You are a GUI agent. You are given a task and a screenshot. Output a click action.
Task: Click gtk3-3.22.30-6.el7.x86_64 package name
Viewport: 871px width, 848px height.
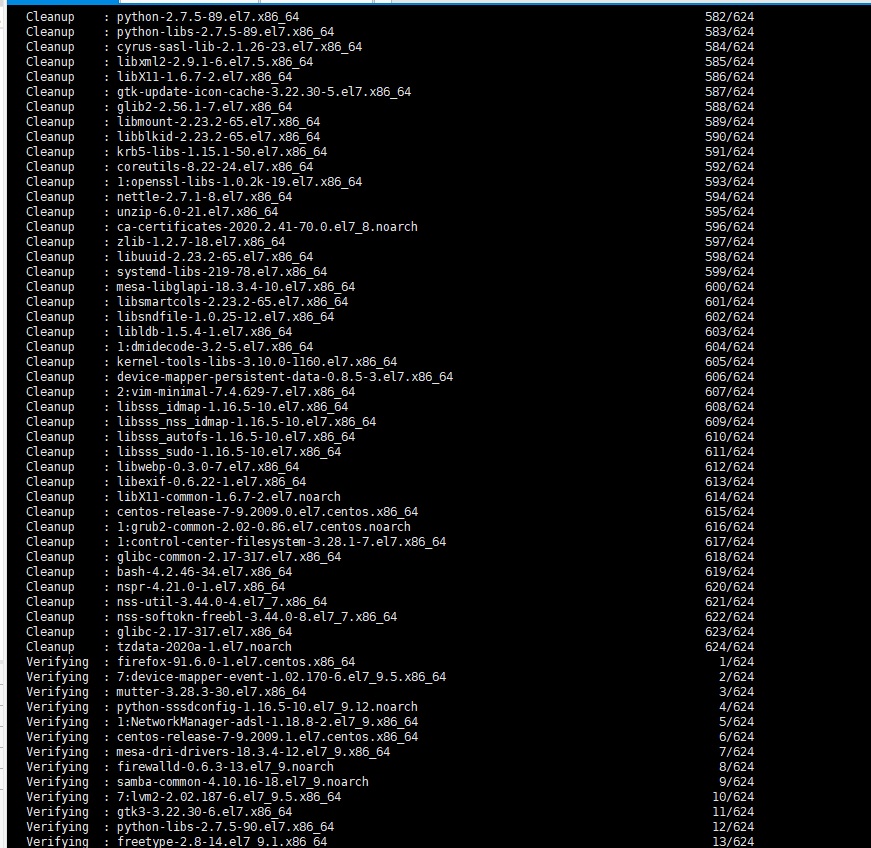click(x=204, y=812)
